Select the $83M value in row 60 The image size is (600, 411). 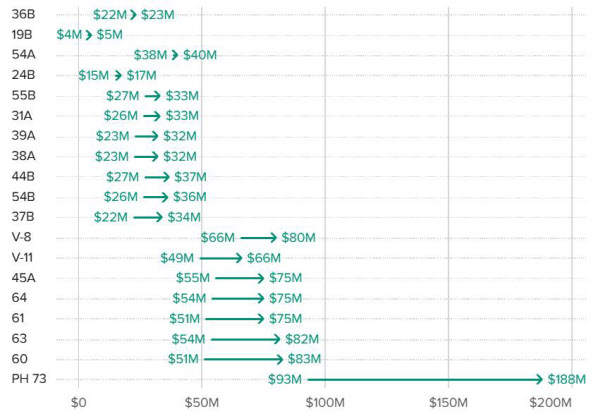(x=303, y=359)
